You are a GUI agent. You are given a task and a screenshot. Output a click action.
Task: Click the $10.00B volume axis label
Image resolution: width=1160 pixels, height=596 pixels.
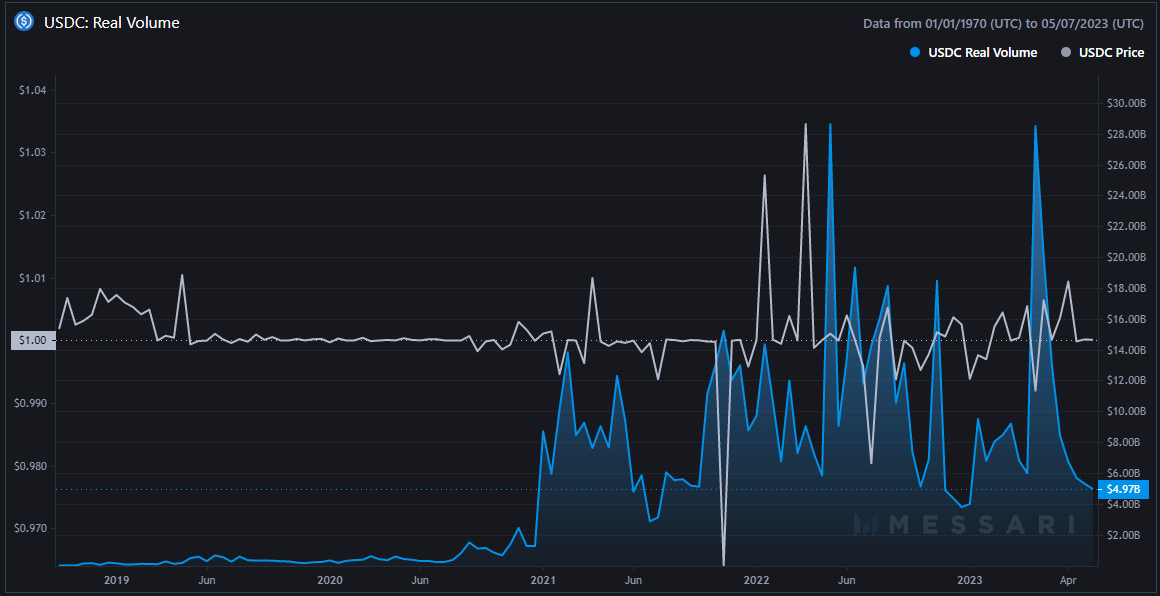pos(1125,412)
